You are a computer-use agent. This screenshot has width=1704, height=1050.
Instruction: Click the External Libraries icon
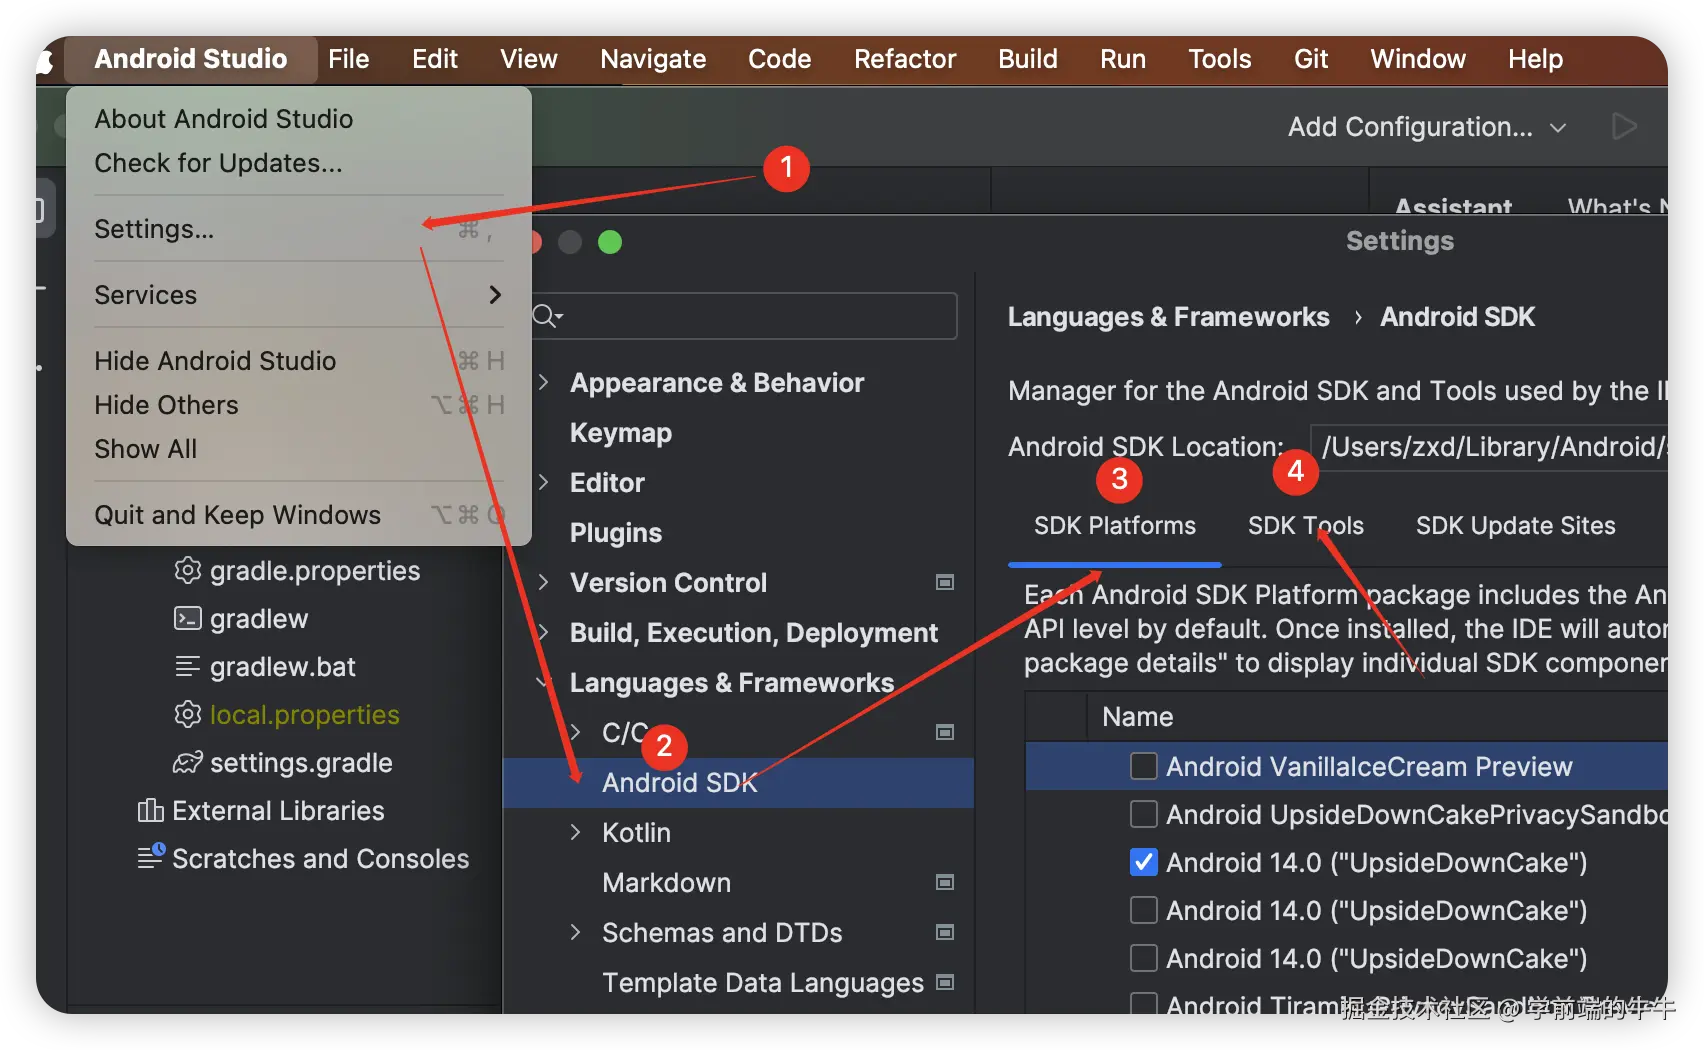[x=150, y=810]
